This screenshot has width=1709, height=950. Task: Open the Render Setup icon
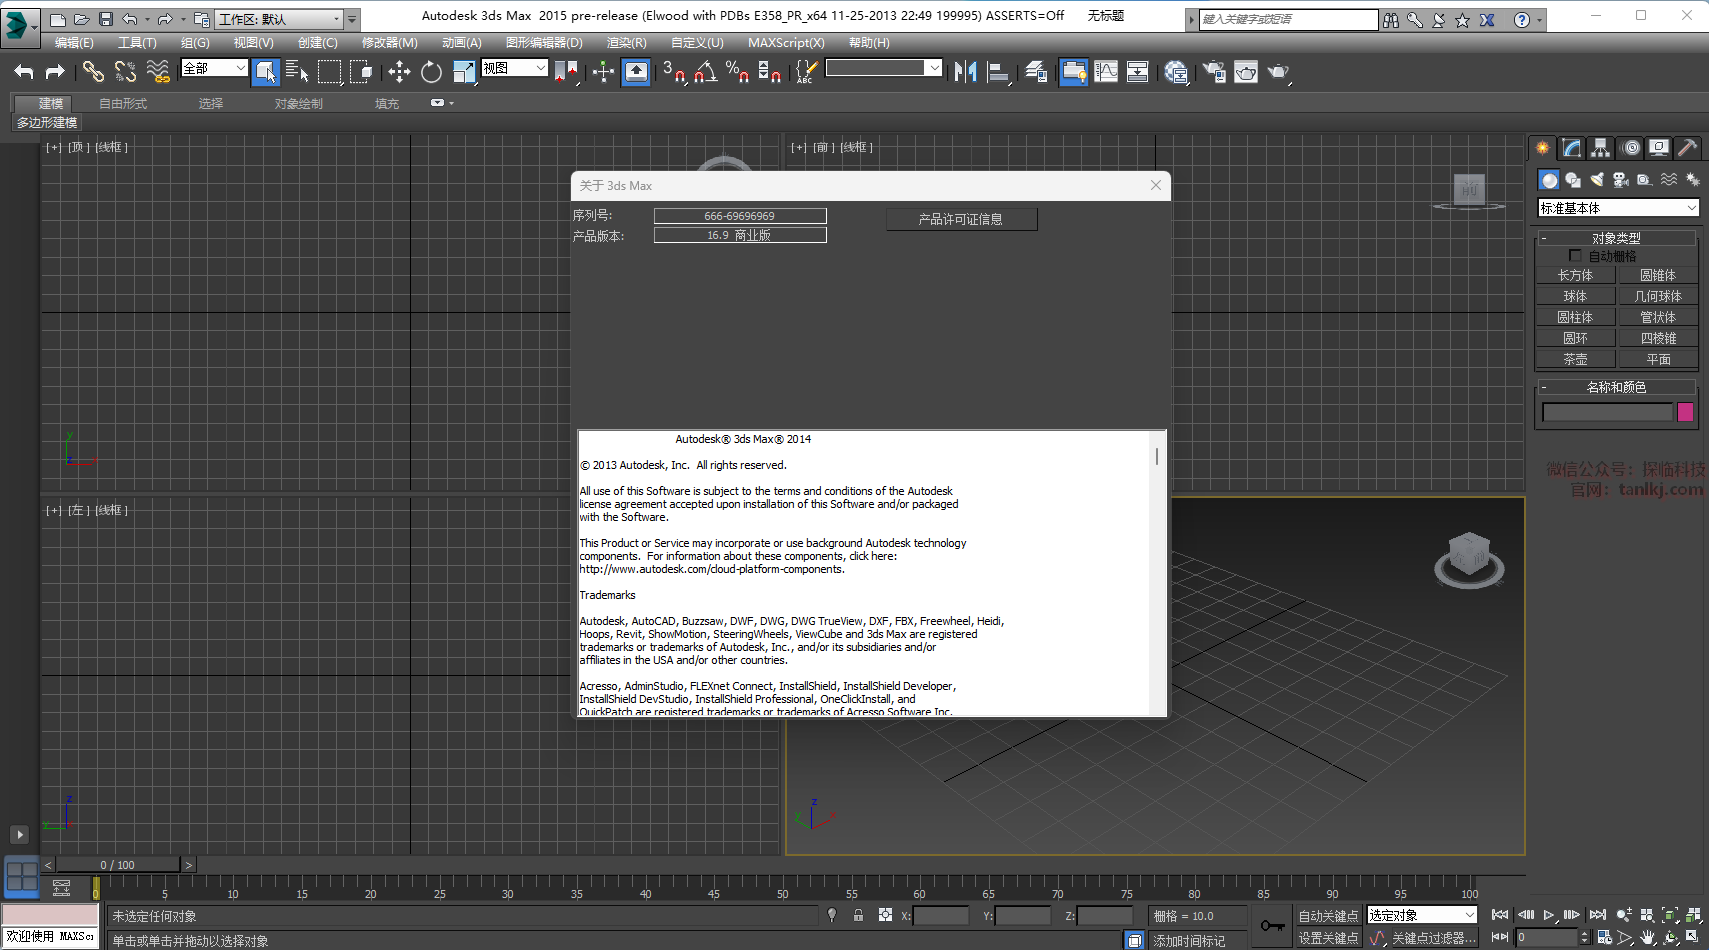tap(1214, 71)
